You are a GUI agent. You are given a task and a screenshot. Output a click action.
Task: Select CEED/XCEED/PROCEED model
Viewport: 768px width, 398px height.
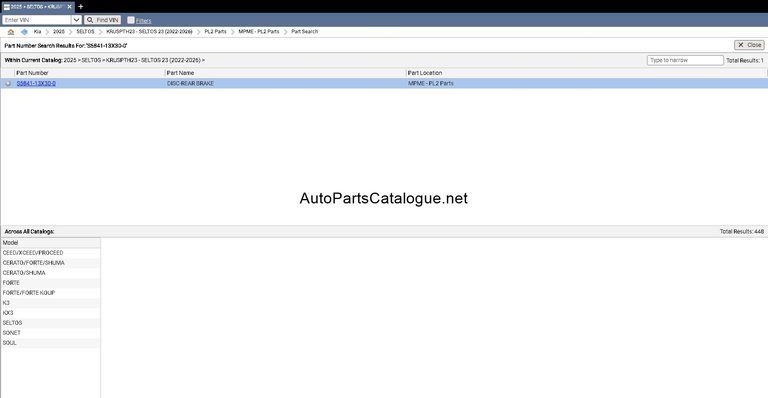(x=50, y=253)
